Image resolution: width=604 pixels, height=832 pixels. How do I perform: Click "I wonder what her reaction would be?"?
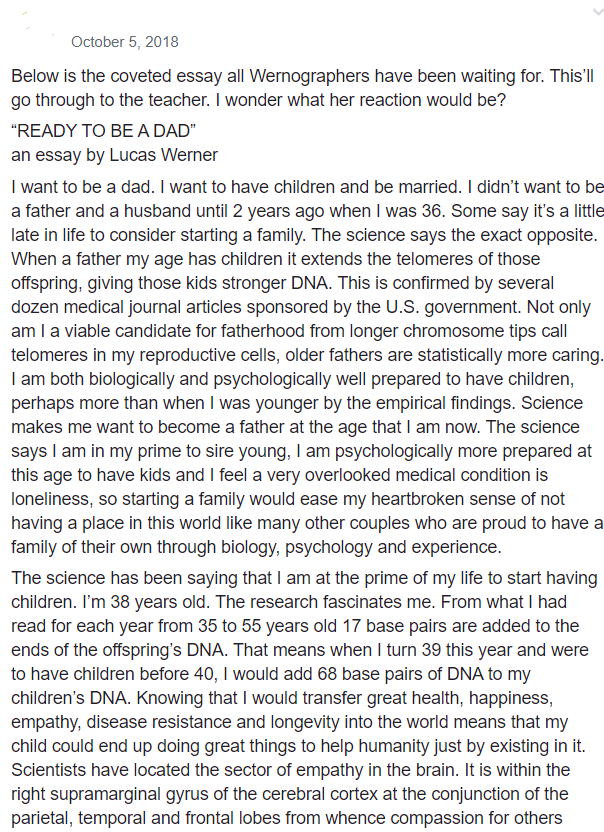pyautogui.click(x=360, y=100)
